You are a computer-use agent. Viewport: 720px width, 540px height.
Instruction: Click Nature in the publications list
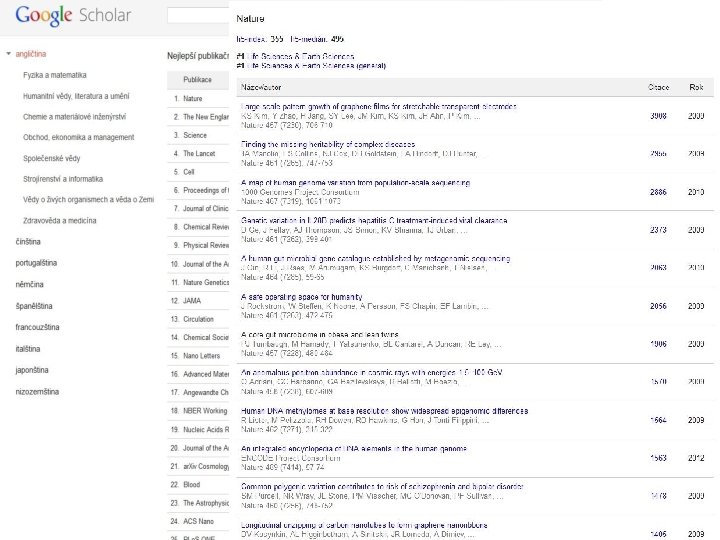click(x=192, y=99)
